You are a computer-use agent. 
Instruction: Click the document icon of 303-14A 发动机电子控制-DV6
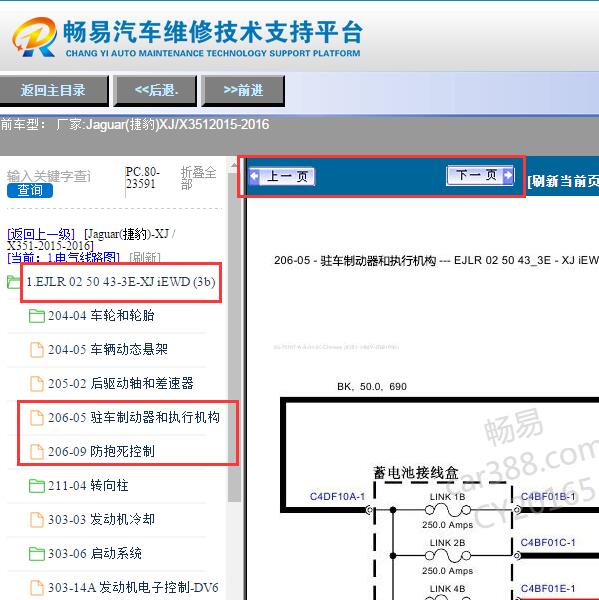[37, 588]
